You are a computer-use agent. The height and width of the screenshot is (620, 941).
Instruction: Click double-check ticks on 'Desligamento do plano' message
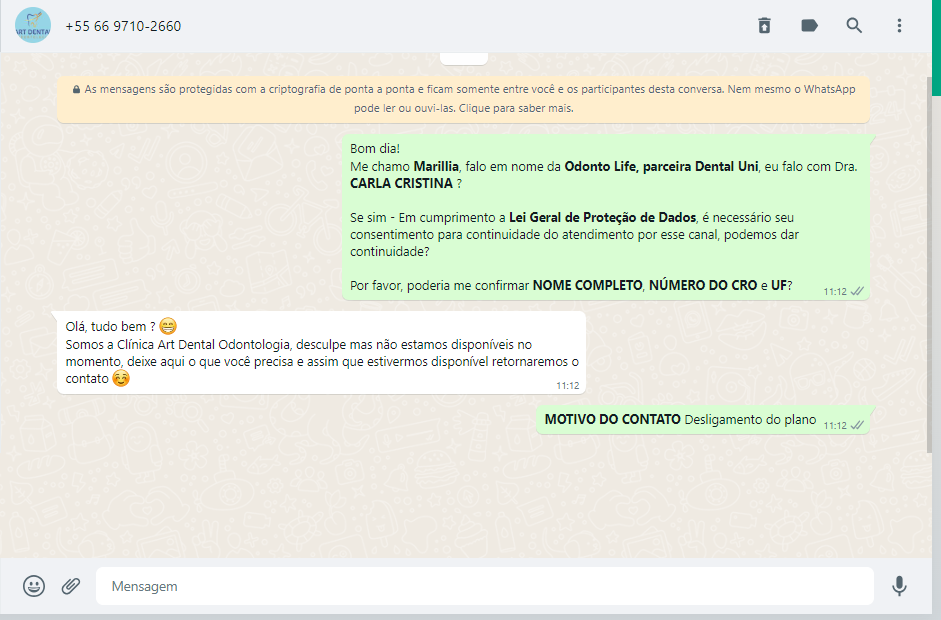(858, 426)
